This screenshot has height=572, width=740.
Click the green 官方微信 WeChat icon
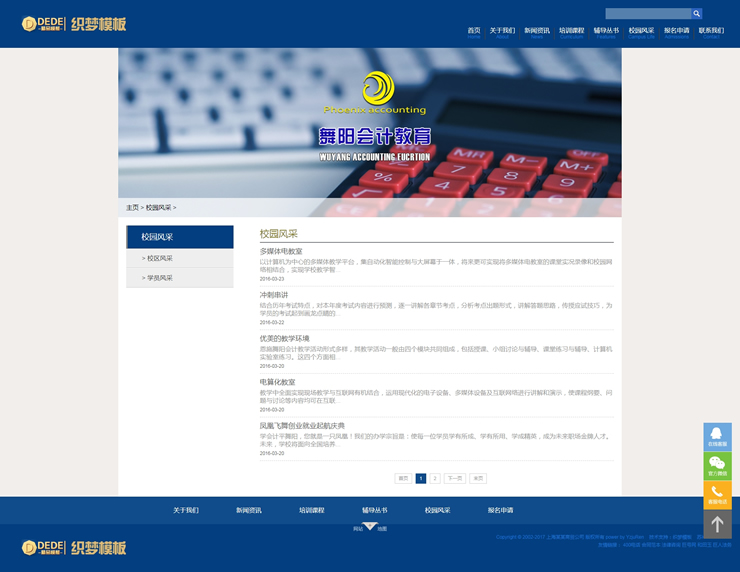[717, 466]
